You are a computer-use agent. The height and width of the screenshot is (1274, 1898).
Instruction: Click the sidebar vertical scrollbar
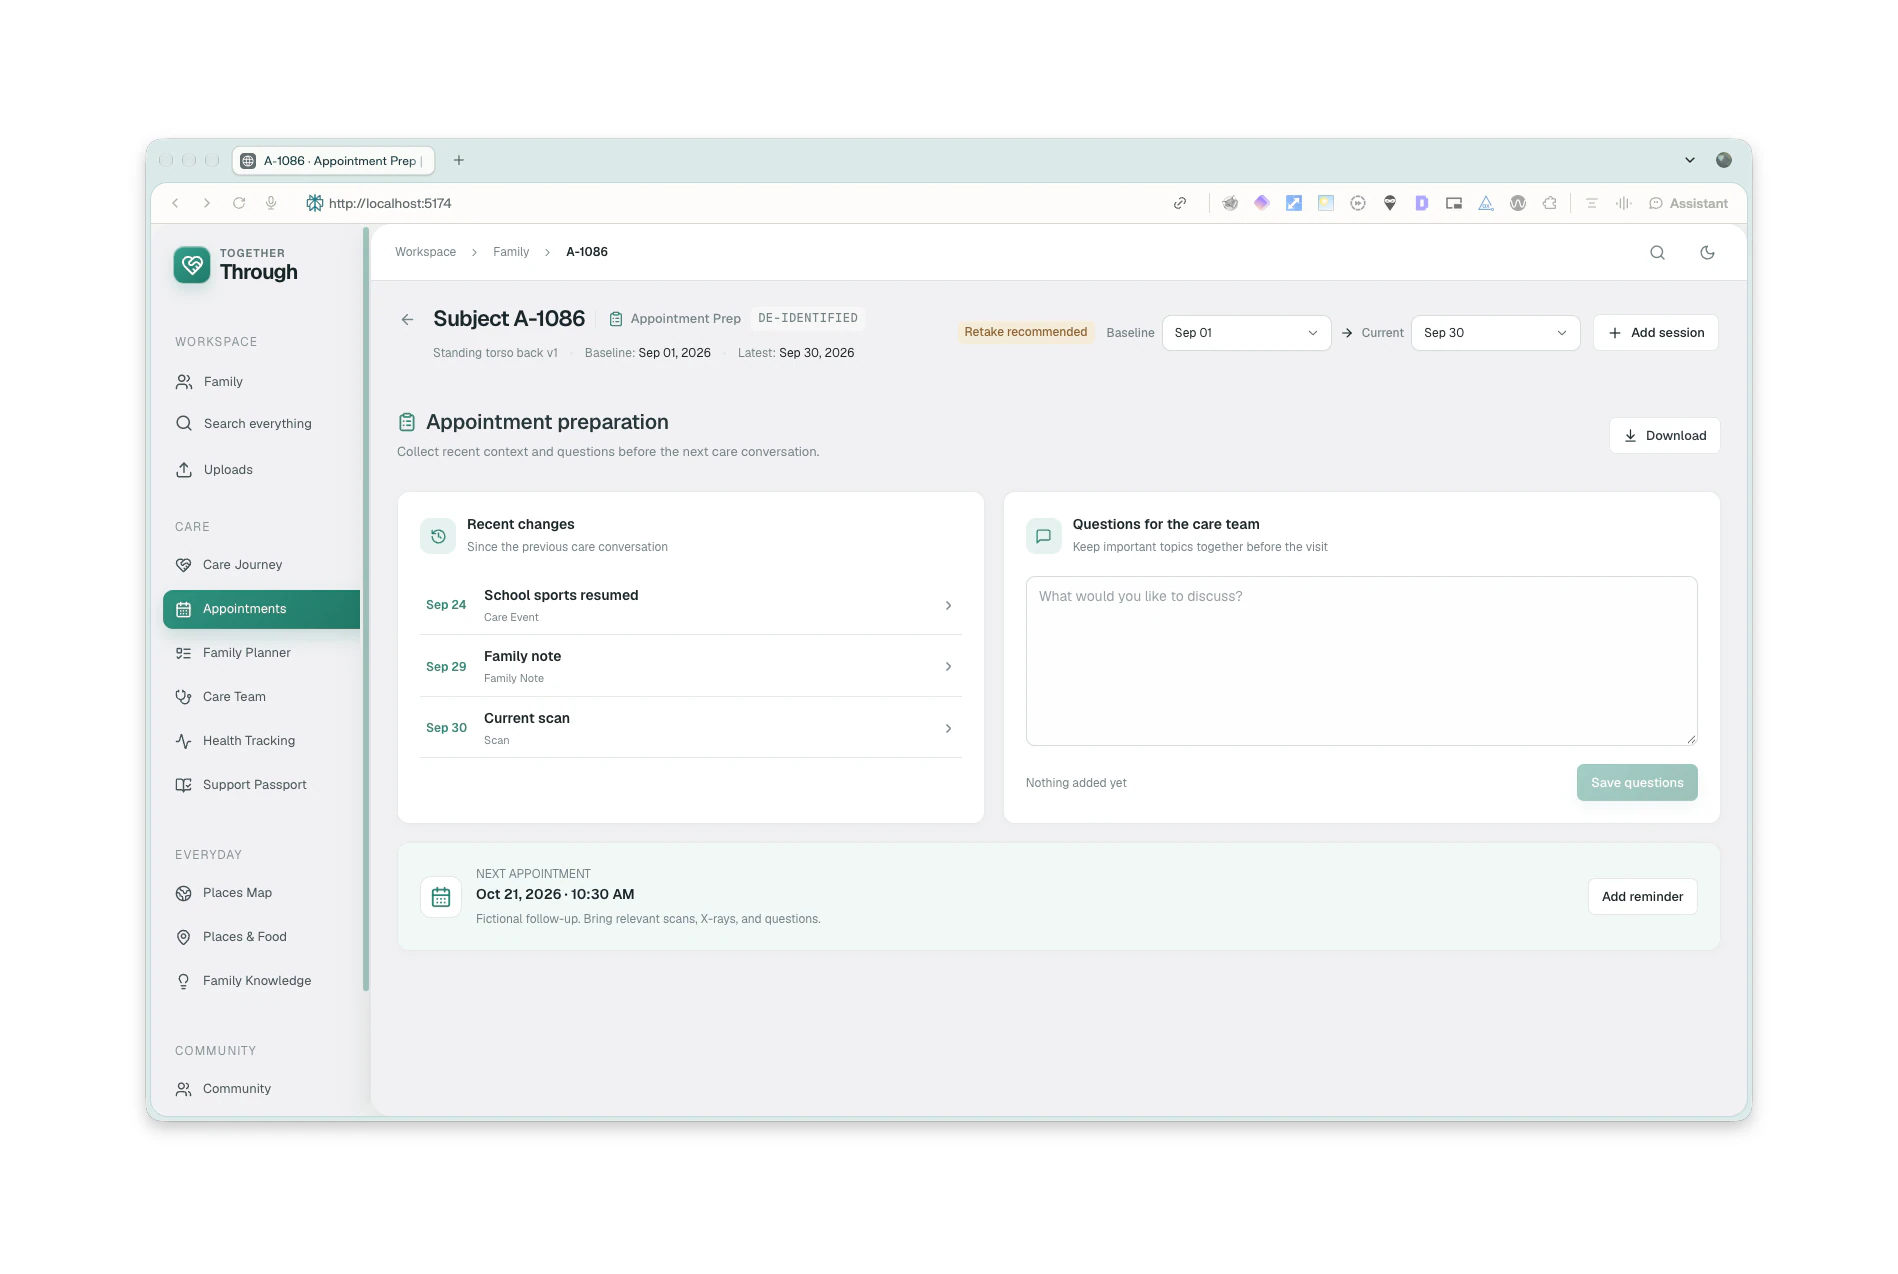pos(366,610)
